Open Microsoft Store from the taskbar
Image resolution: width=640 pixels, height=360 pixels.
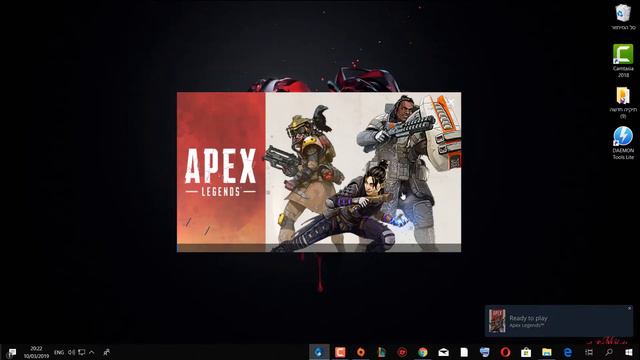(x=526, y=352)
